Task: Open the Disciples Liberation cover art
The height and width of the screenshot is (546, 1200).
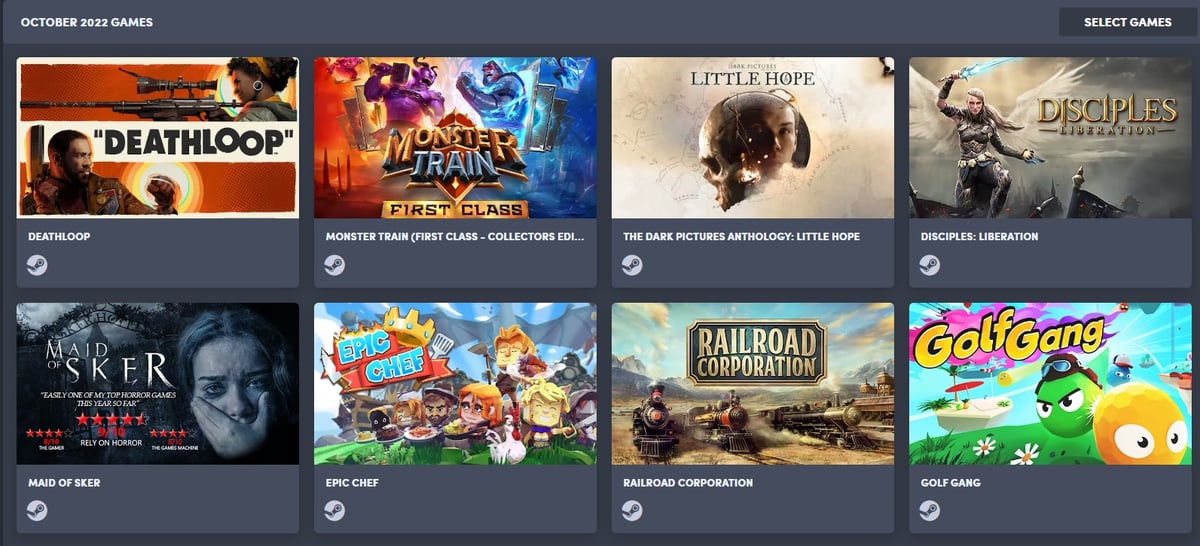Action: (1050, 137)
